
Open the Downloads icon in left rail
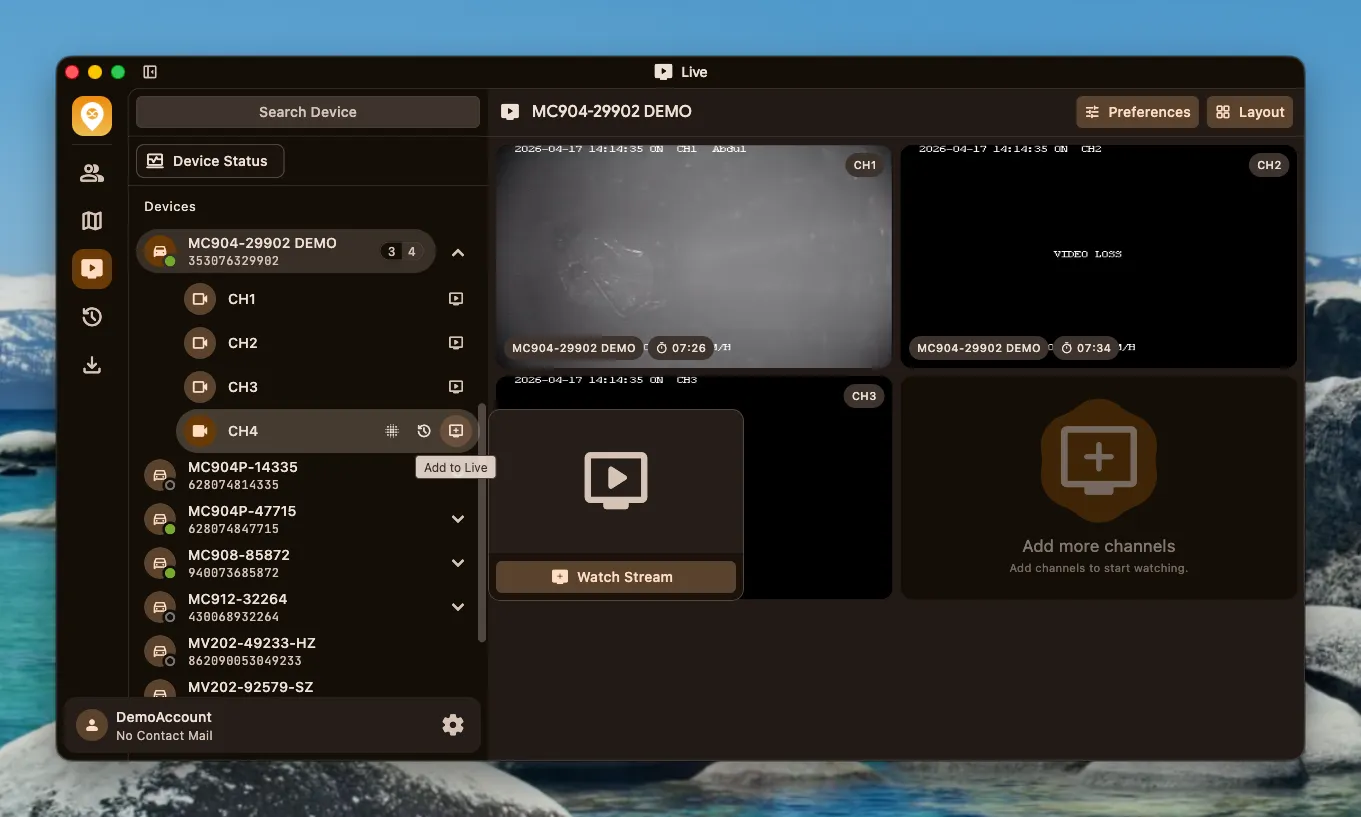pos(92,365)
